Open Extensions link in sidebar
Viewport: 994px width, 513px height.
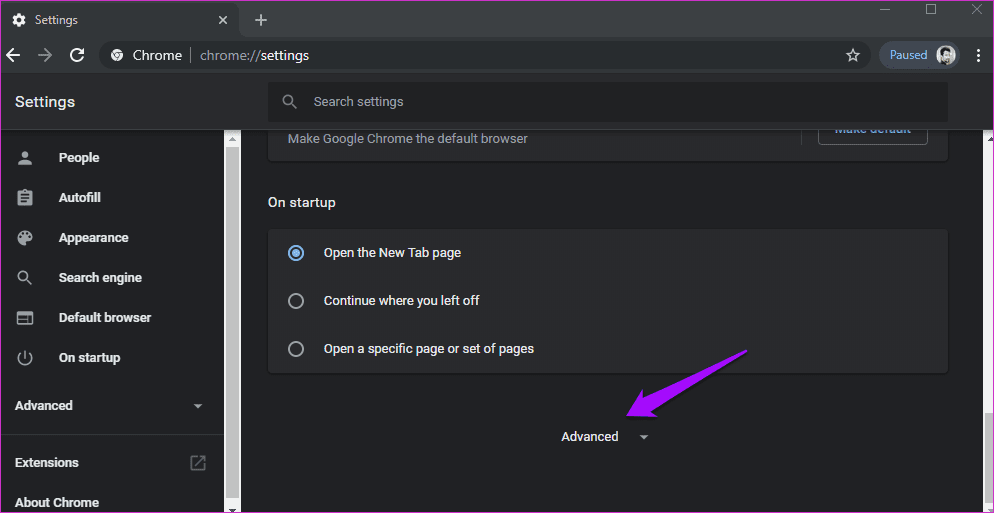(47, 463)
